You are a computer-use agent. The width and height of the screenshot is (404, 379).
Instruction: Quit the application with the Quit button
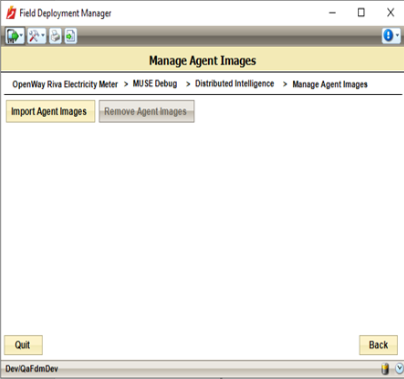pyautogui.click(x=23, y=345)
